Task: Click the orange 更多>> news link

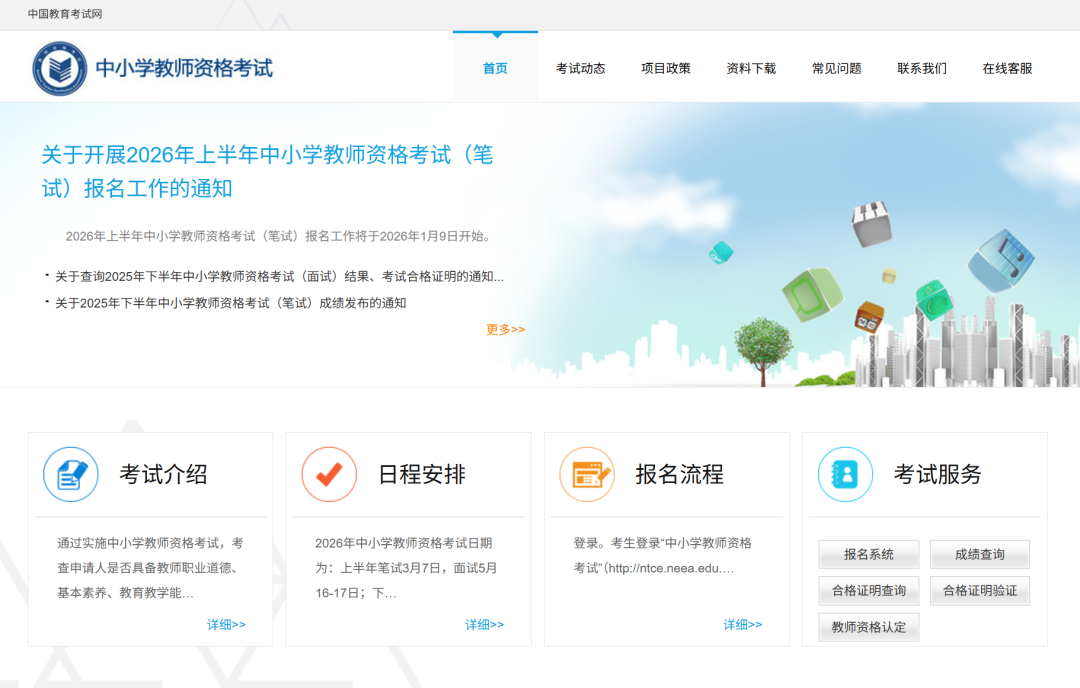Action: [505, 329]
